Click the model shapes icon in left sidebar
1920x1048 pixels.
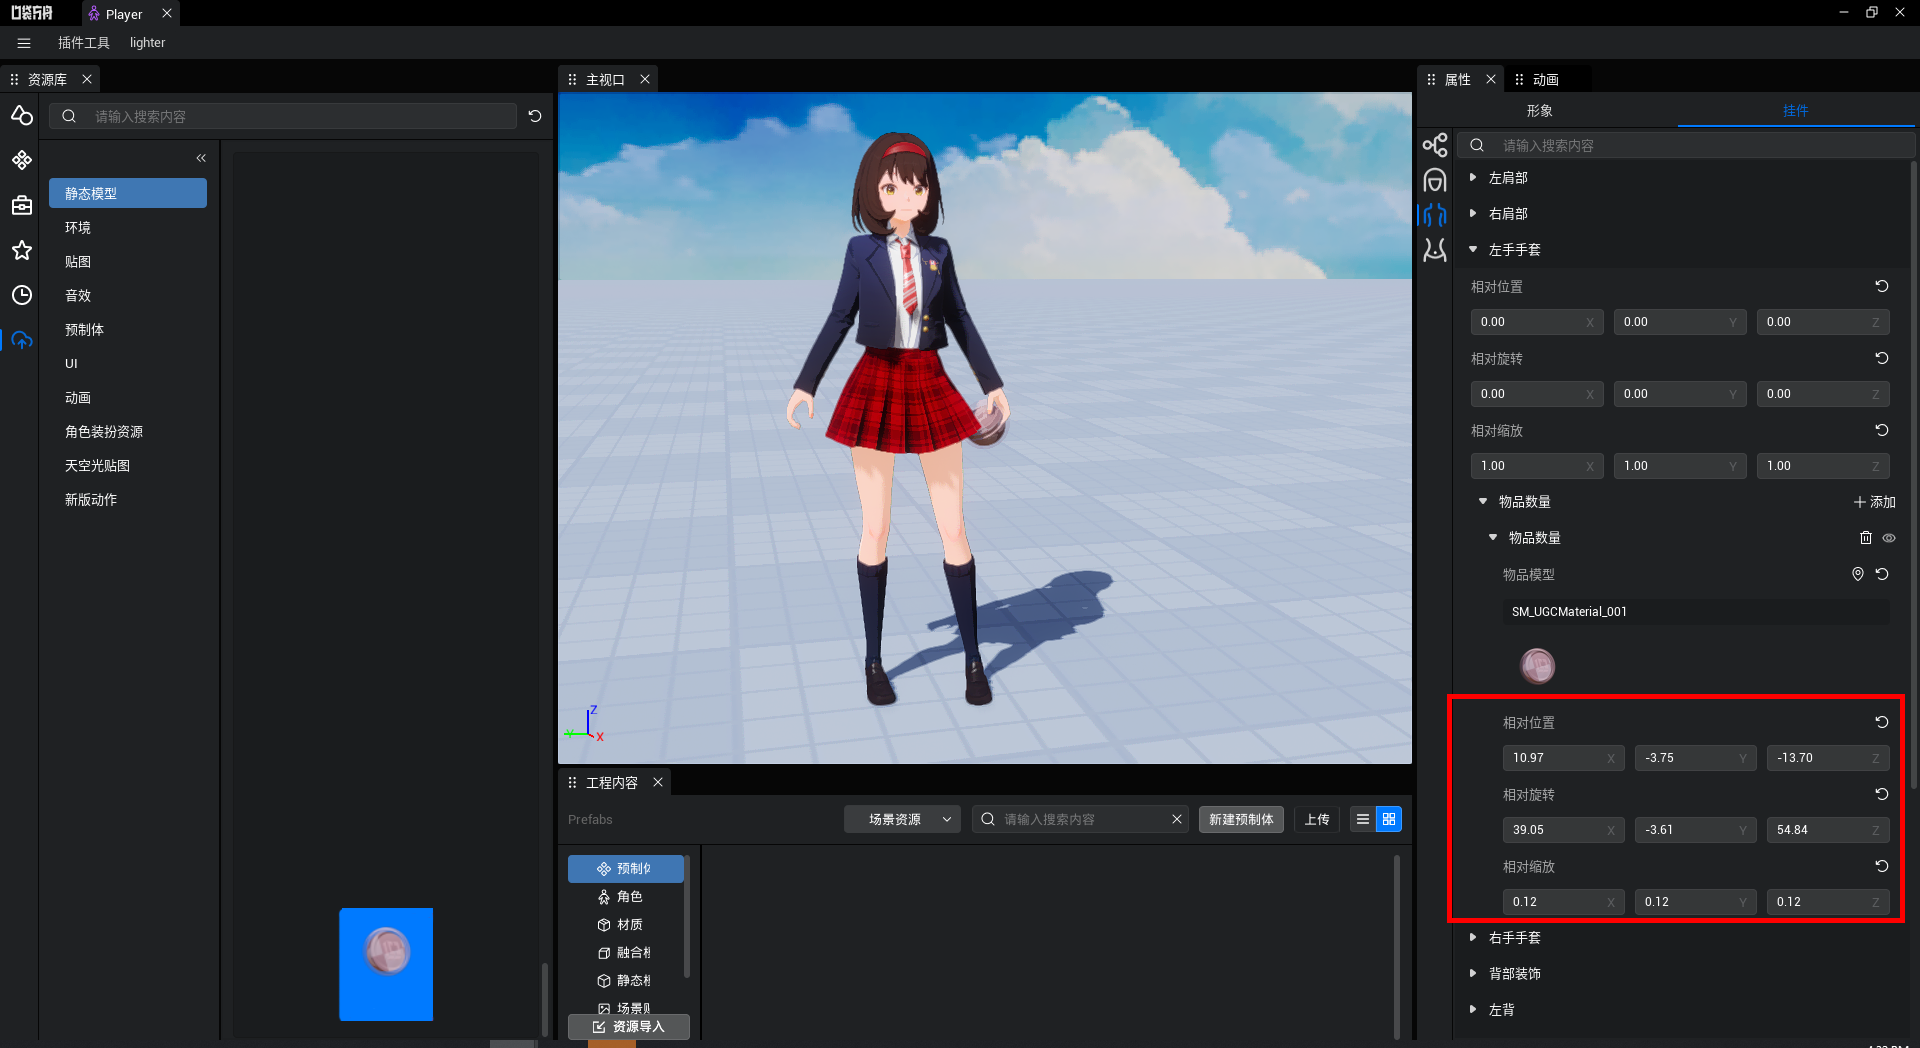(x=22, y=116)
